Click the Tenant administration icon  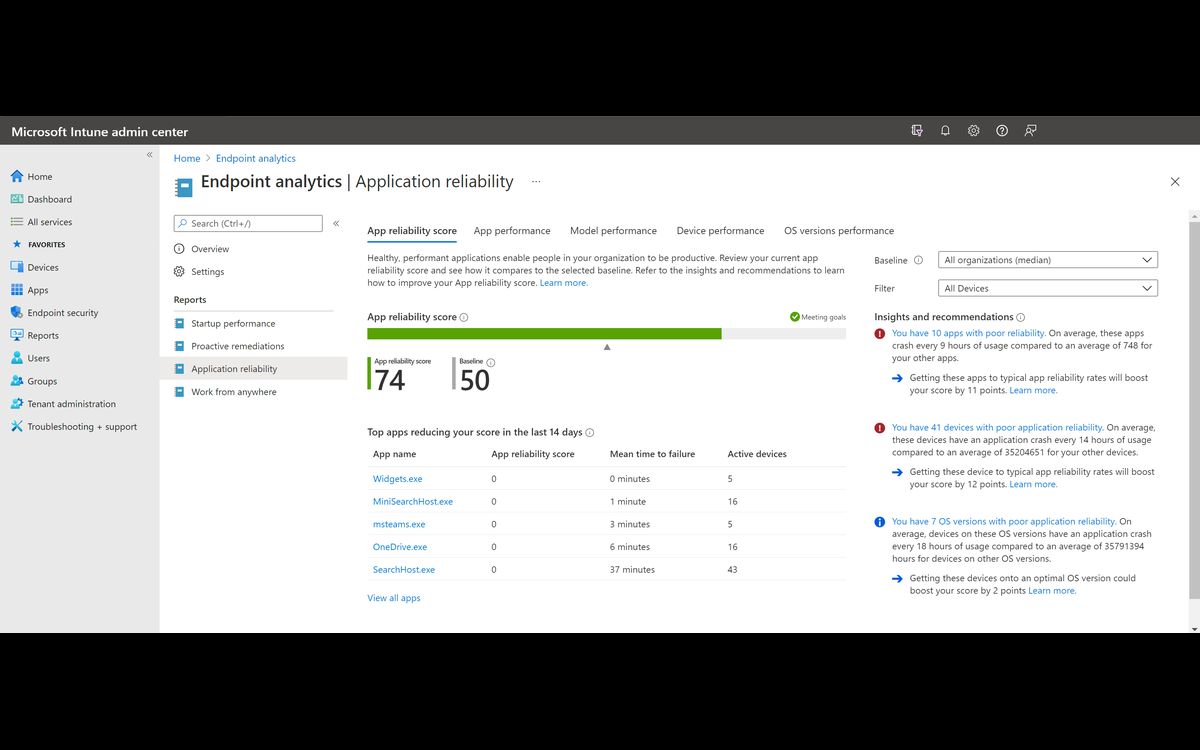[17, 404]
